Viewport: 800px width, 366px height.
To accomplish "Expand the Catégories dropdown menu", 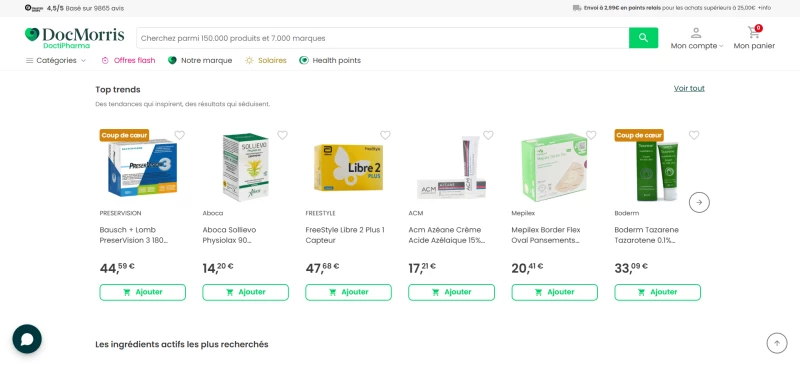I will (56, 60).
